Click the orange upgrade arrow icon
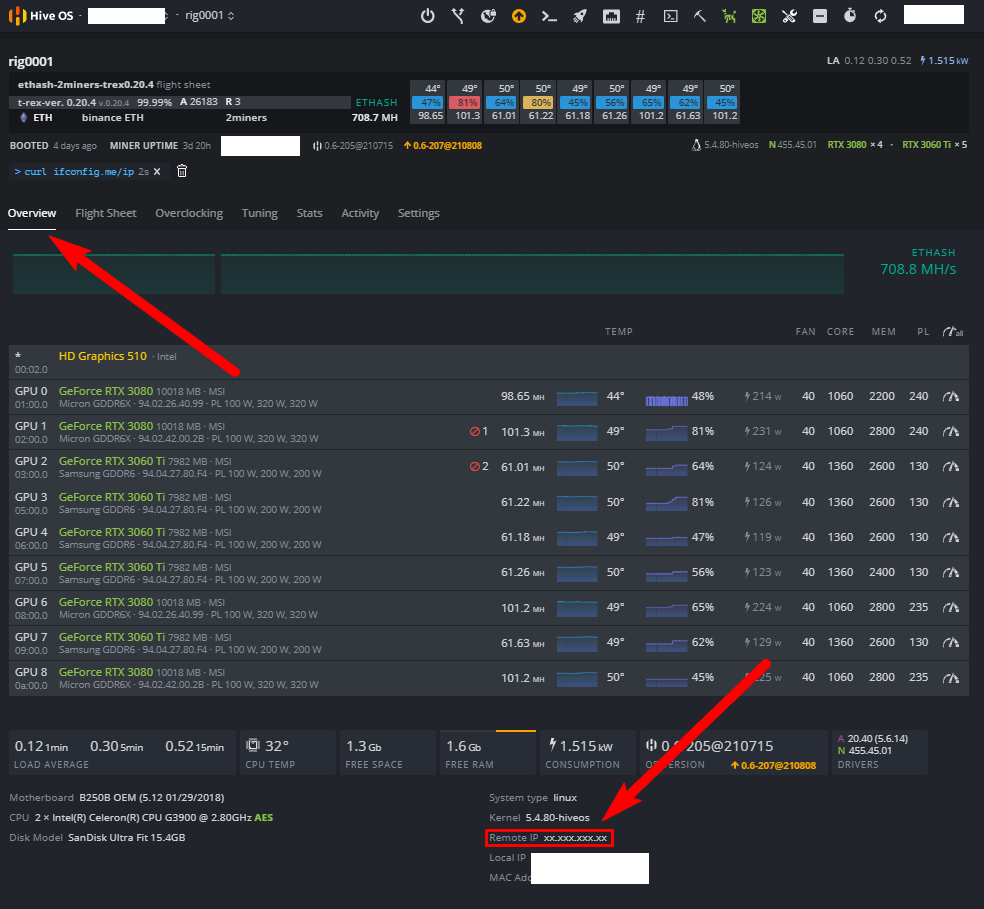 click(x=518, y=16)
